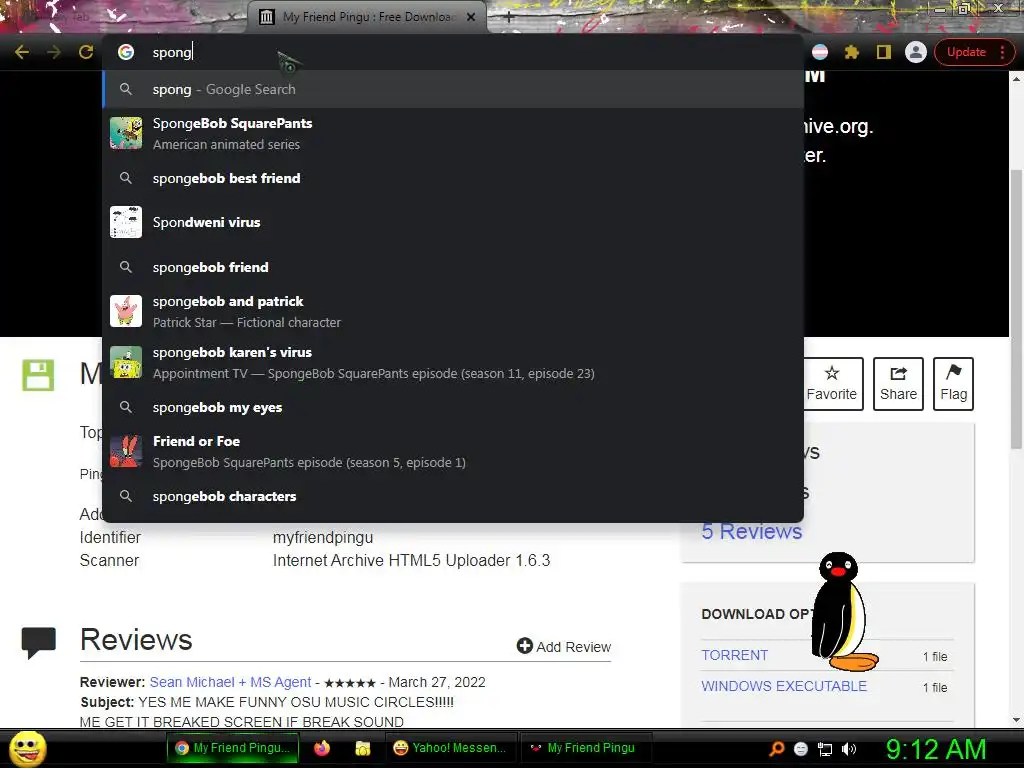Viewport: 1024px width, 768px height.
Task: Open a new browser tab
Action: pyautogui.click(x=509, y=17)
